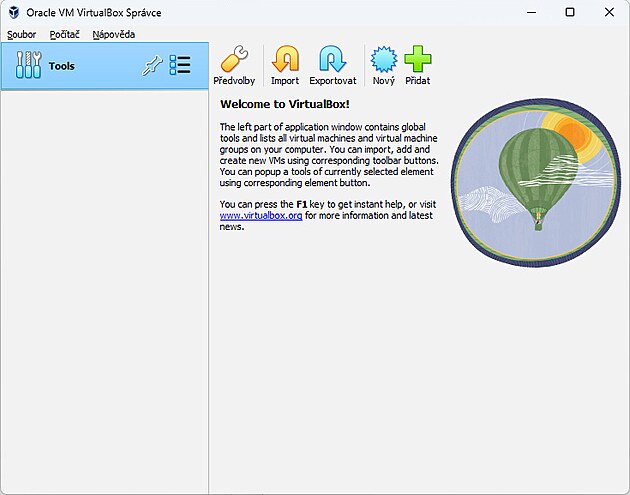This screenshot has height=495, width=630.
Task: Follow the www.virtualbox.org link
Action: tap(260, 215)
